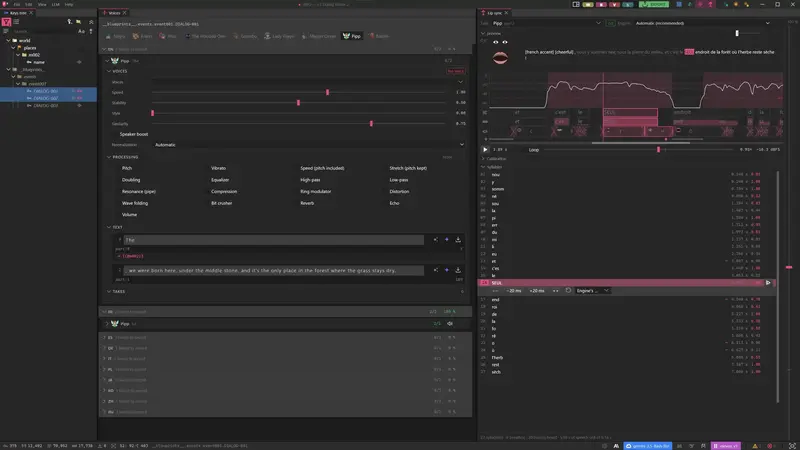Click the reset icon next to +20 ms

[568, 290]
